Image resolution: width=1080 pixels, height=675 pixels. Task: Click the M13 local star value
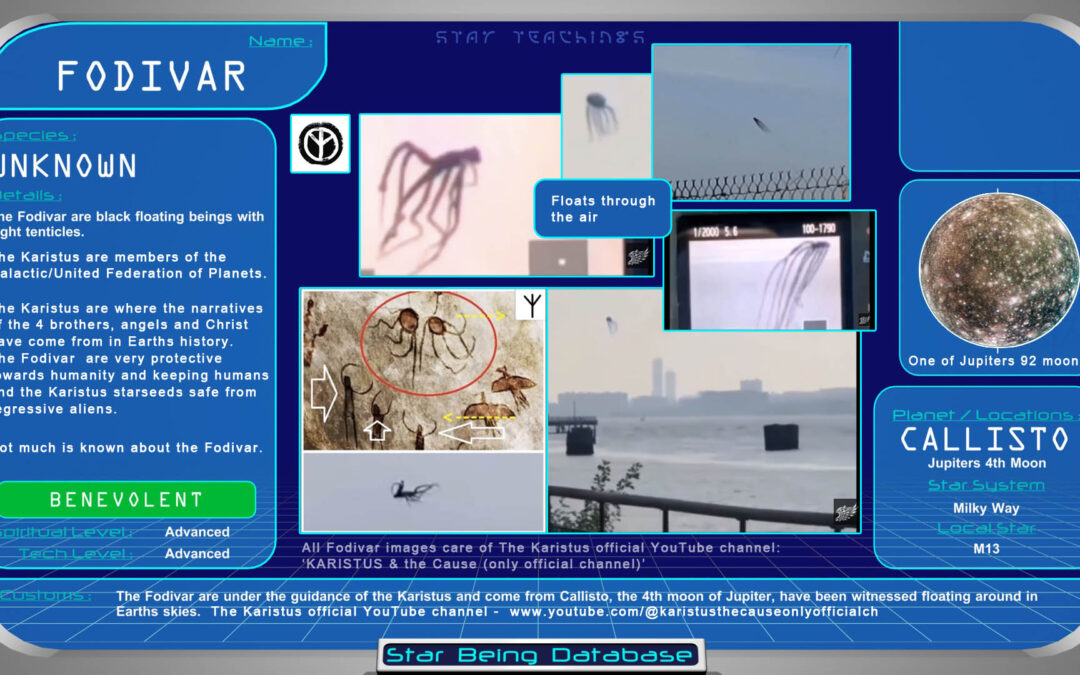pyautogui.click(x=985, y=549)
